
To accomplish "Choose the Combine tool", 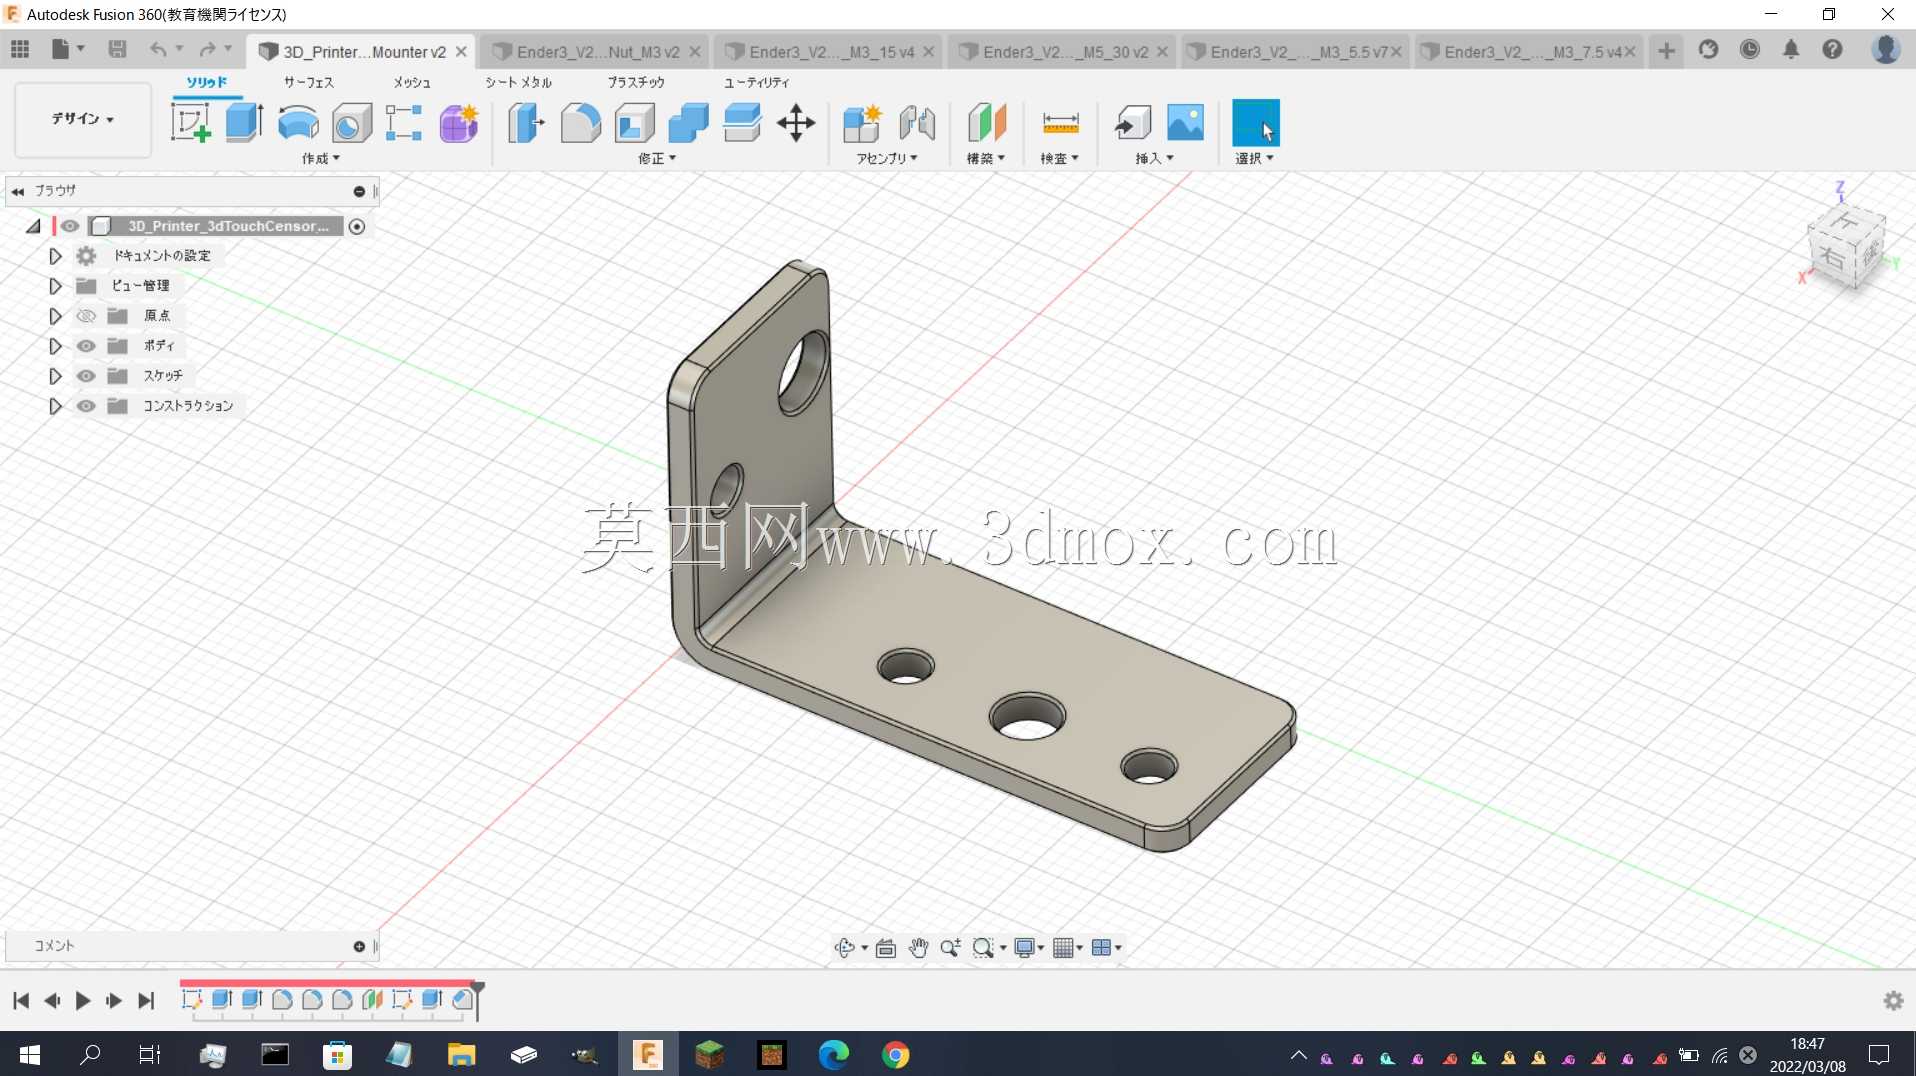I will [688, 123].
